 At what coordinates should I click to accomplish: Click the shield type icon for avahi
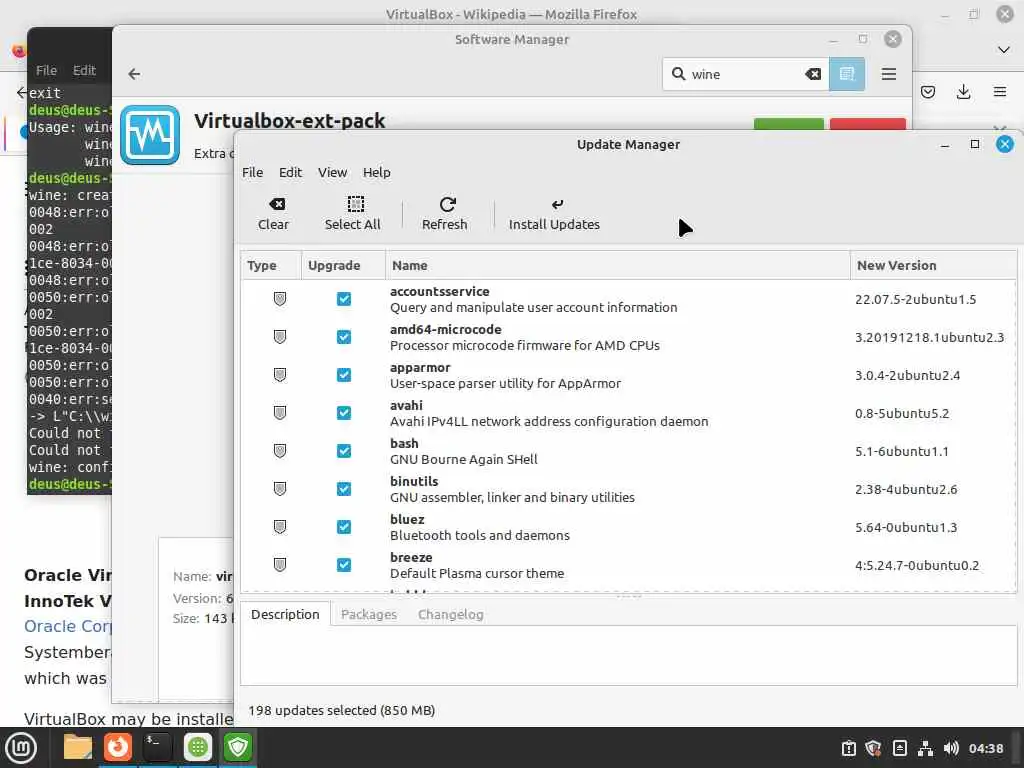click(x=280, y=413)
